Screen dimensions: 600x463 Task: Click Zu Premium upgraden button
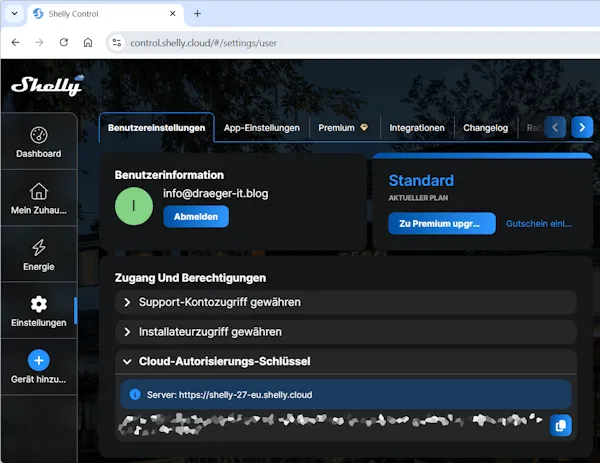[x=441, y=223]
